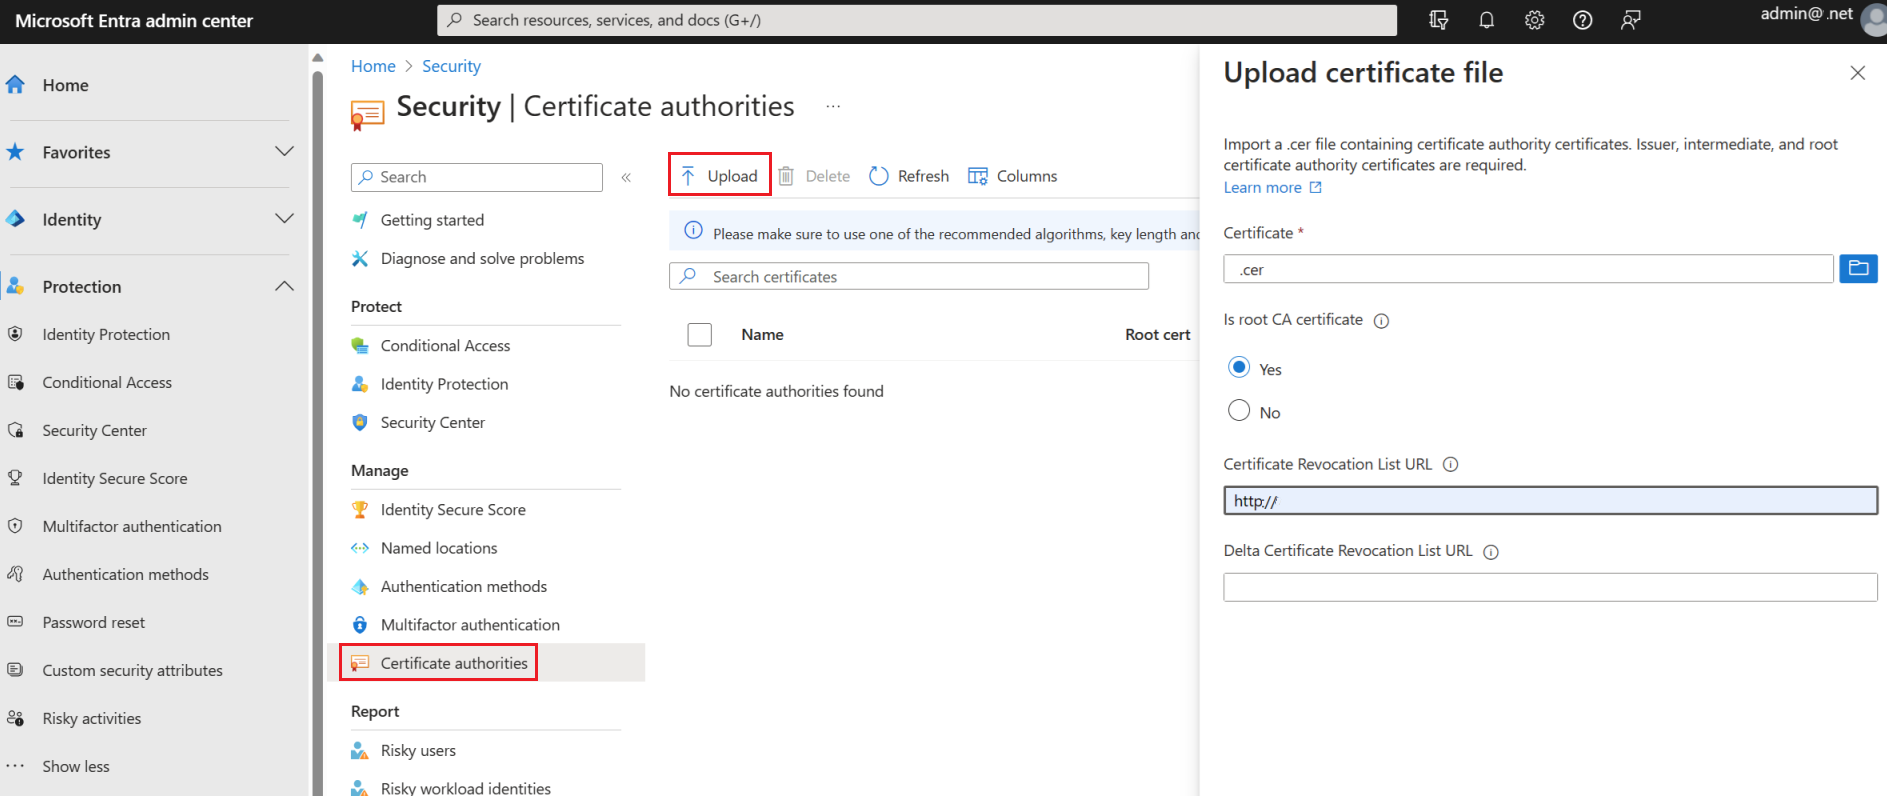Click the Identity diamond icon
The height and width of the screenshot is (796, 1887).
tap(15, 219)
